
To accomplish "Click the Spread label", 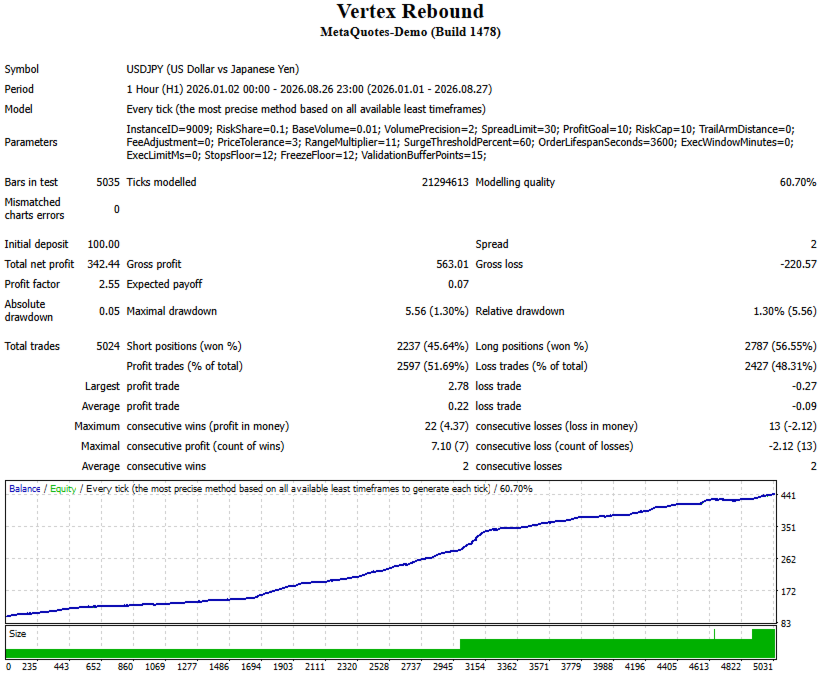I will pos(492,244).
